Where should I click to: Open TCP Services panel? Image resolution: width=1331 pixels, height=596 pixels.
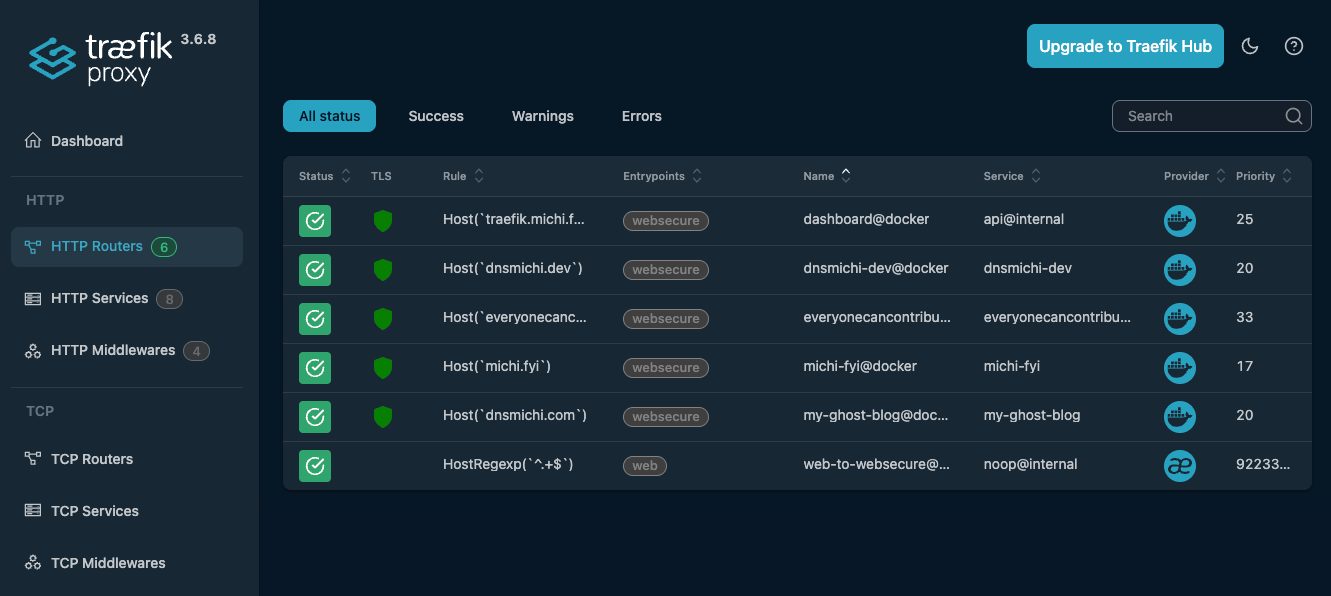[95, 510]
